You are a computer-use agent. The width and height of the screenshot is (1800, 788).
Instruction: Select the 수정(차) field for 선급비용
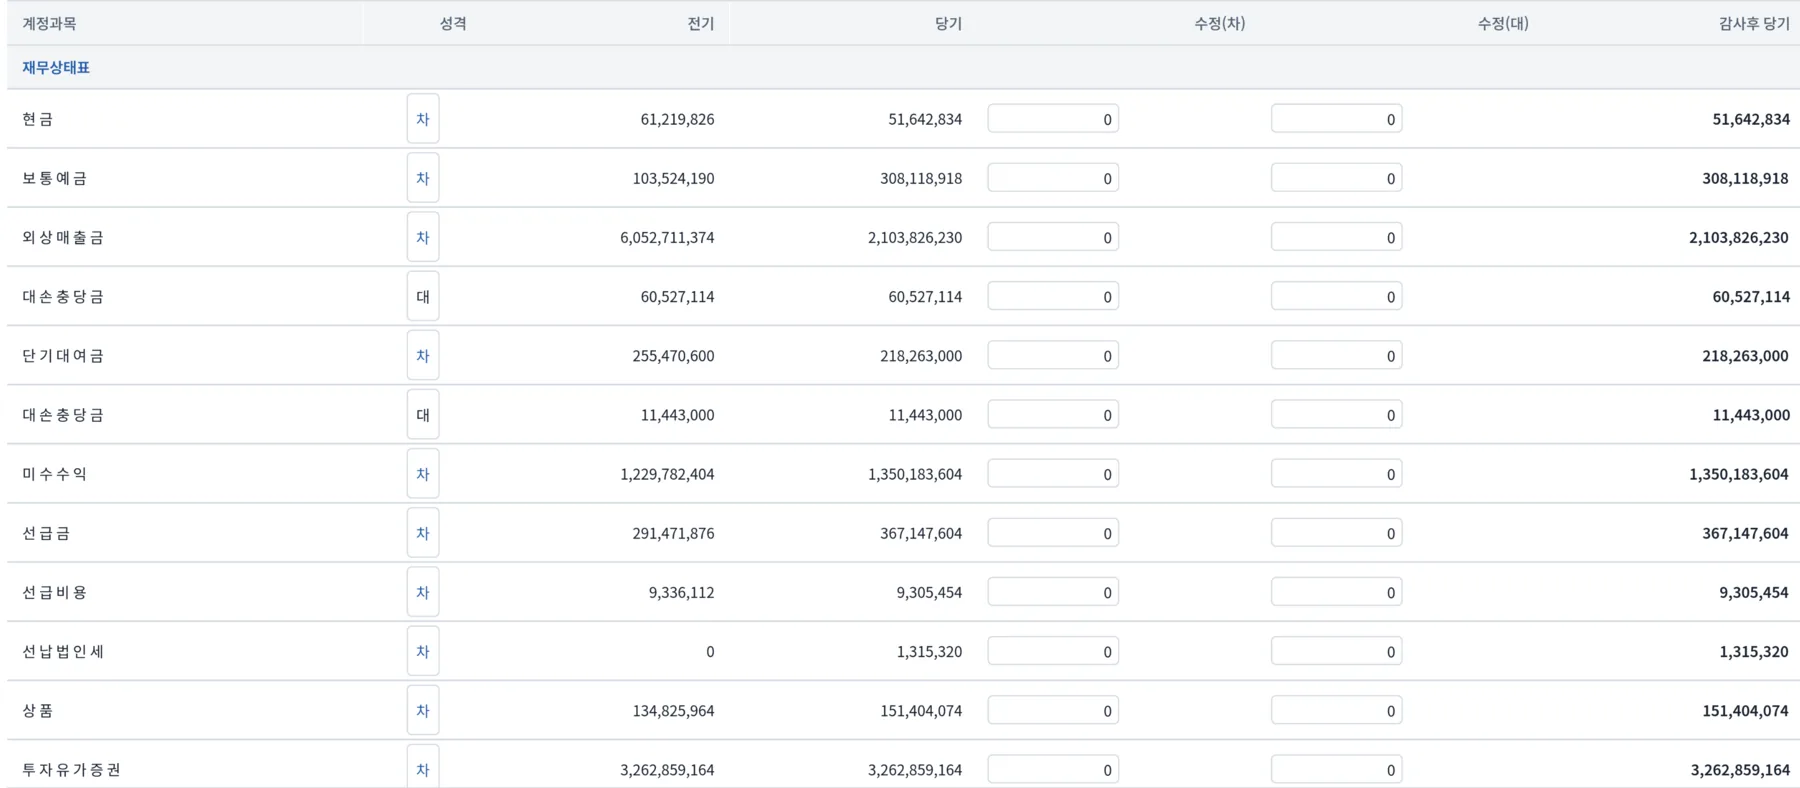tap(1053, 592)
